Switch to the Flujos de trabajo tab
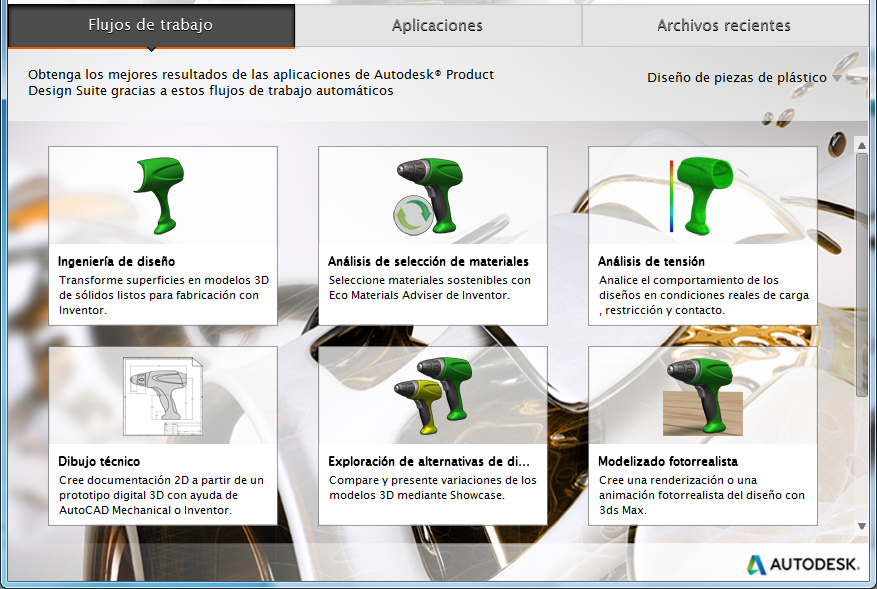This screenshot has width=877, height=589. (151, 26)
